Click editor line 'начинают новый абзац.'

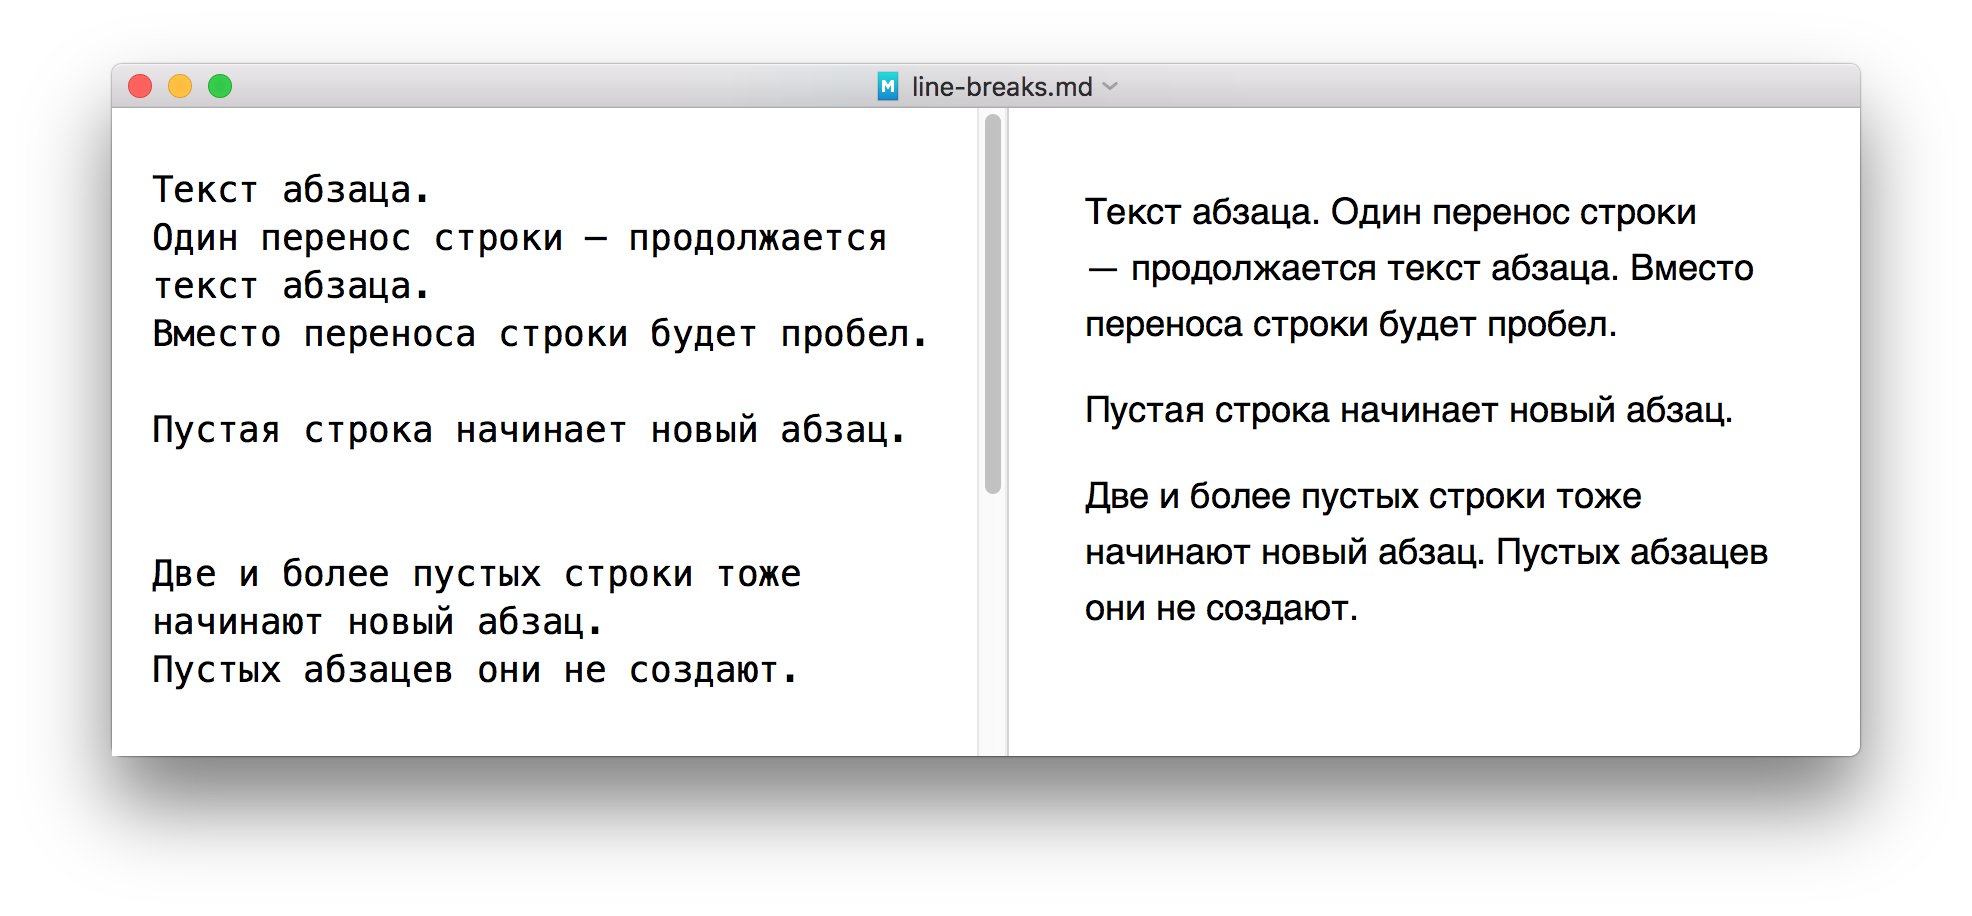(377, 622)
